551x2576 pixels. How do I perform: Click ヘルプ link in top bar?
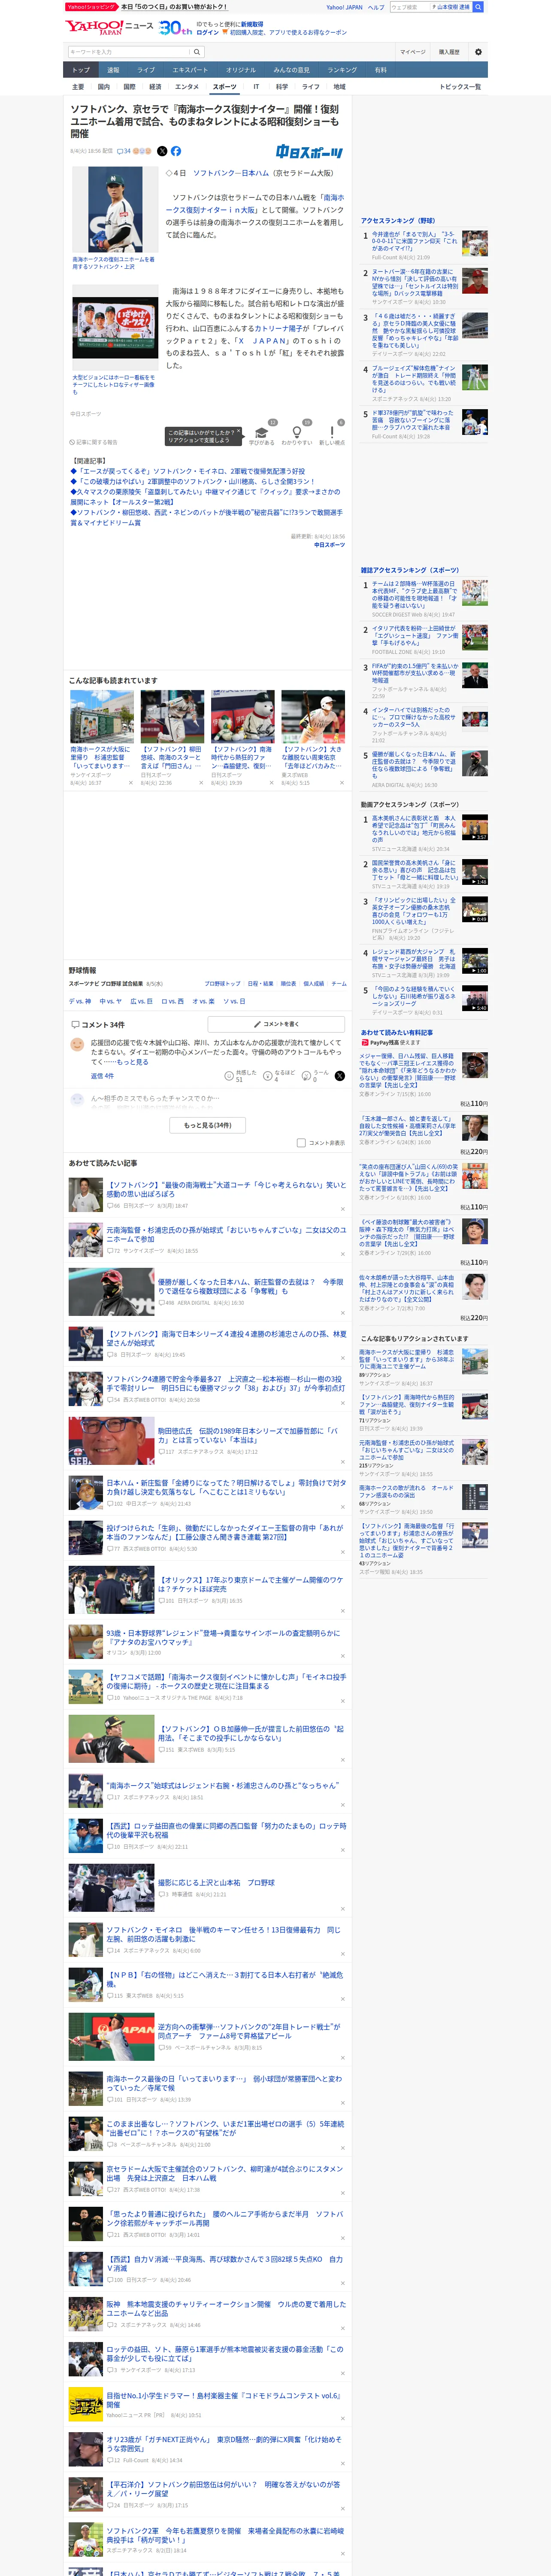pyautogui.click(x=376, y=7)
